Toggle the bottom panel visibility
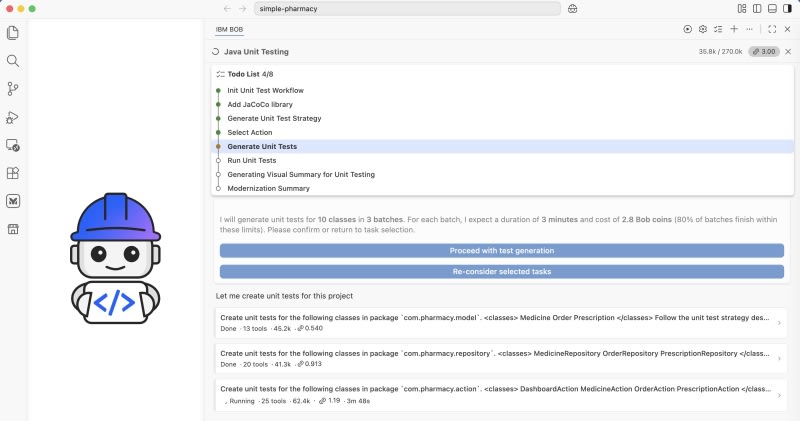The width and height of the screenshot is (800, 421). pos(772,9)
